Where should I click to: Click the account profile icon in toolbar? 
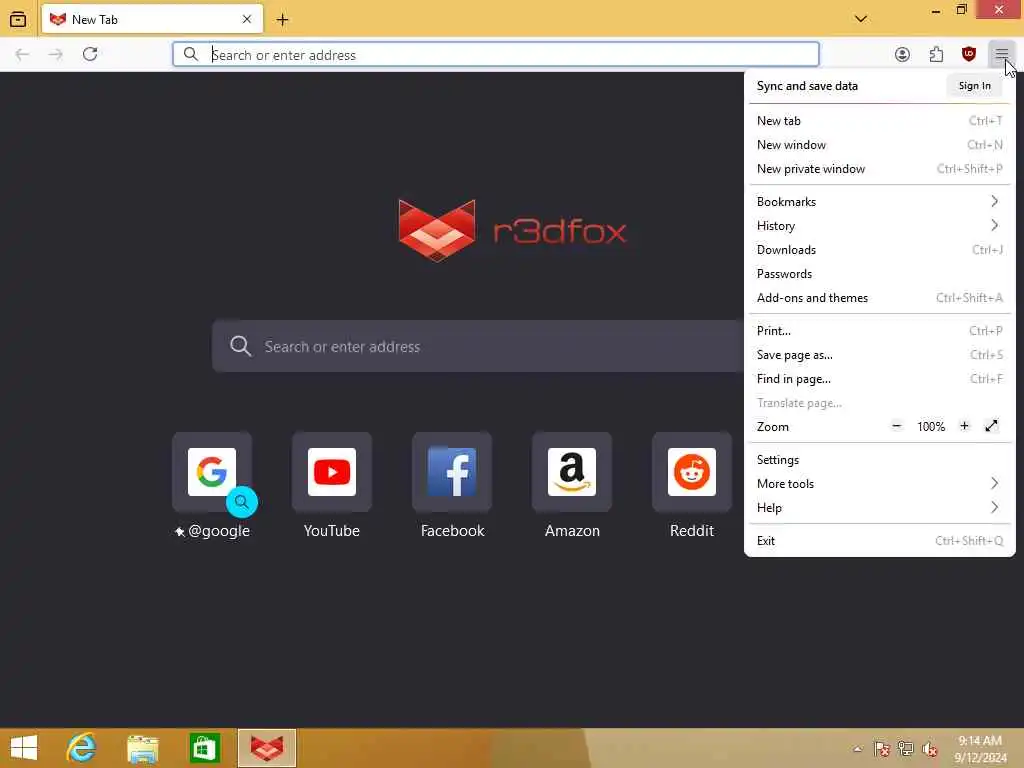pos(902,54)
